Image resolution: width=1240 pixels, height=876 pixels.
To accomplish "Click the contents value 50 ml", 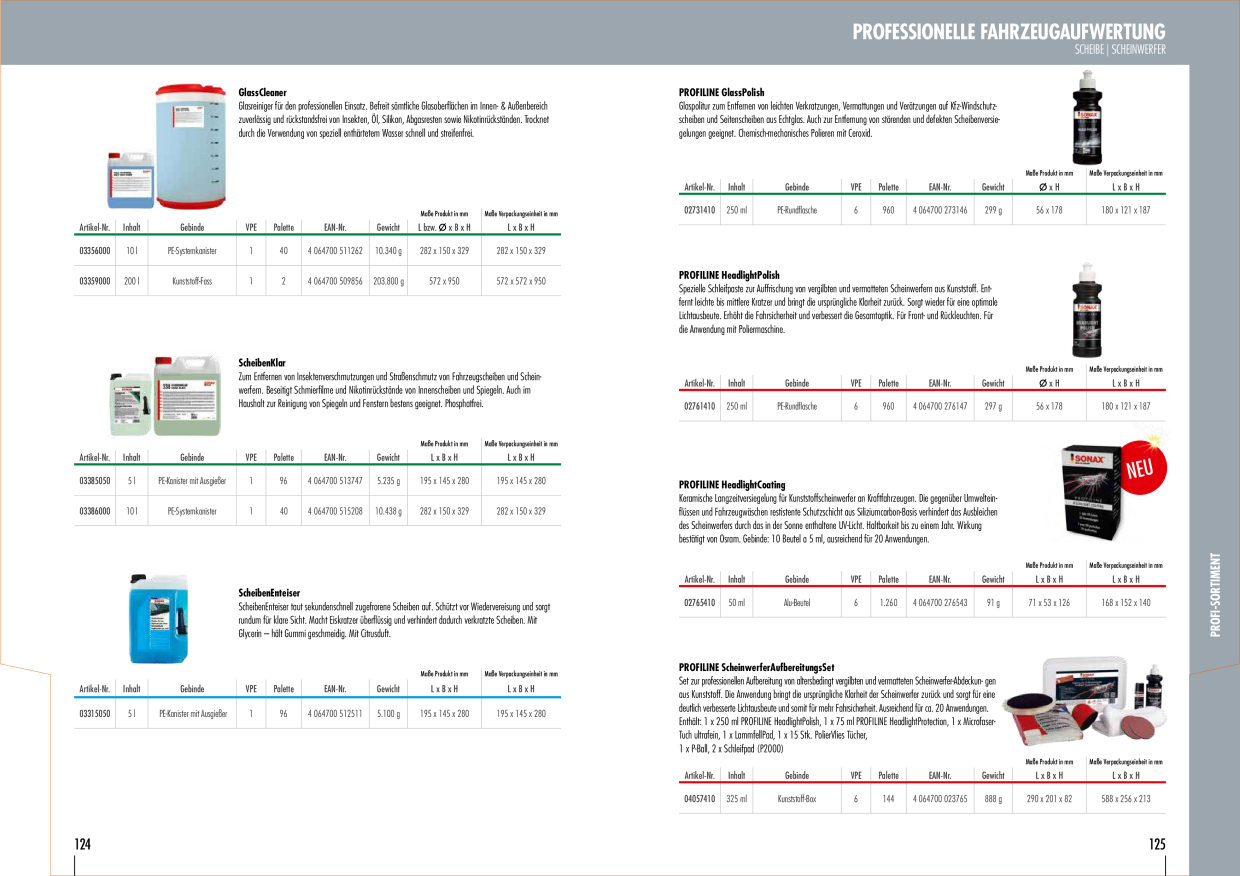I will [736, 603].
